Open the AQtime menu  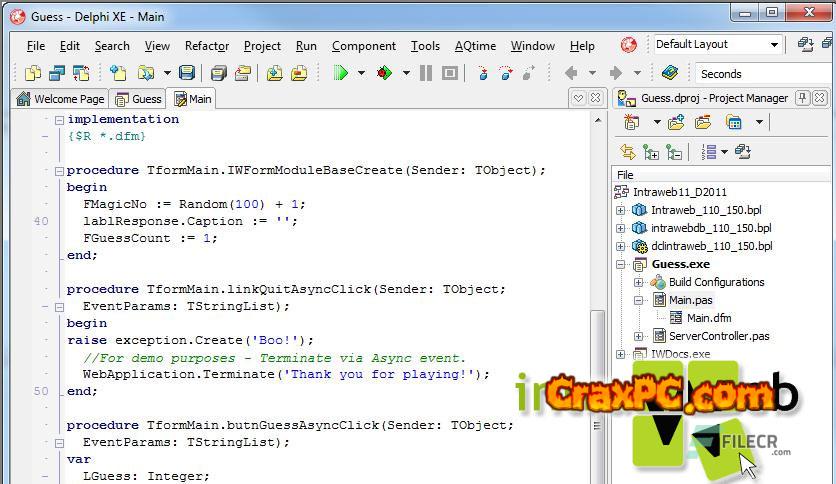pos(476,46)
